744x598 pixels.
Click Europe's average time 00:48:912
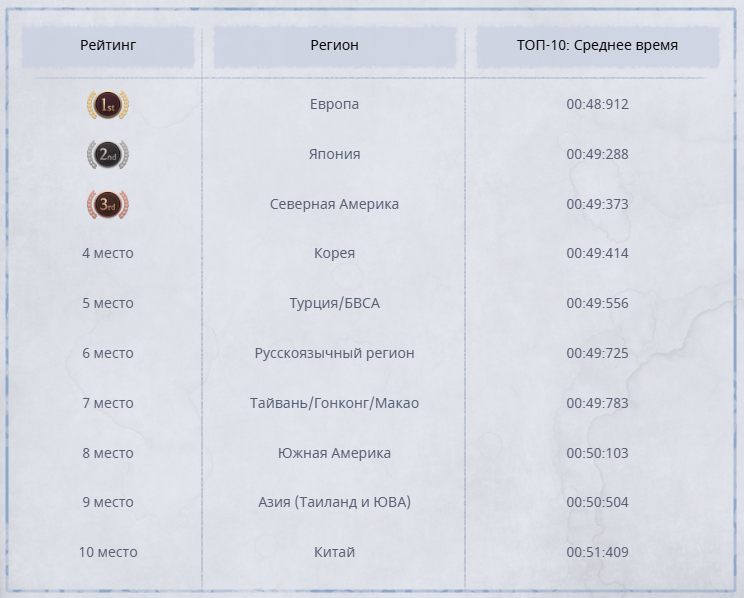pyautogui.click(x=597, y=104)
